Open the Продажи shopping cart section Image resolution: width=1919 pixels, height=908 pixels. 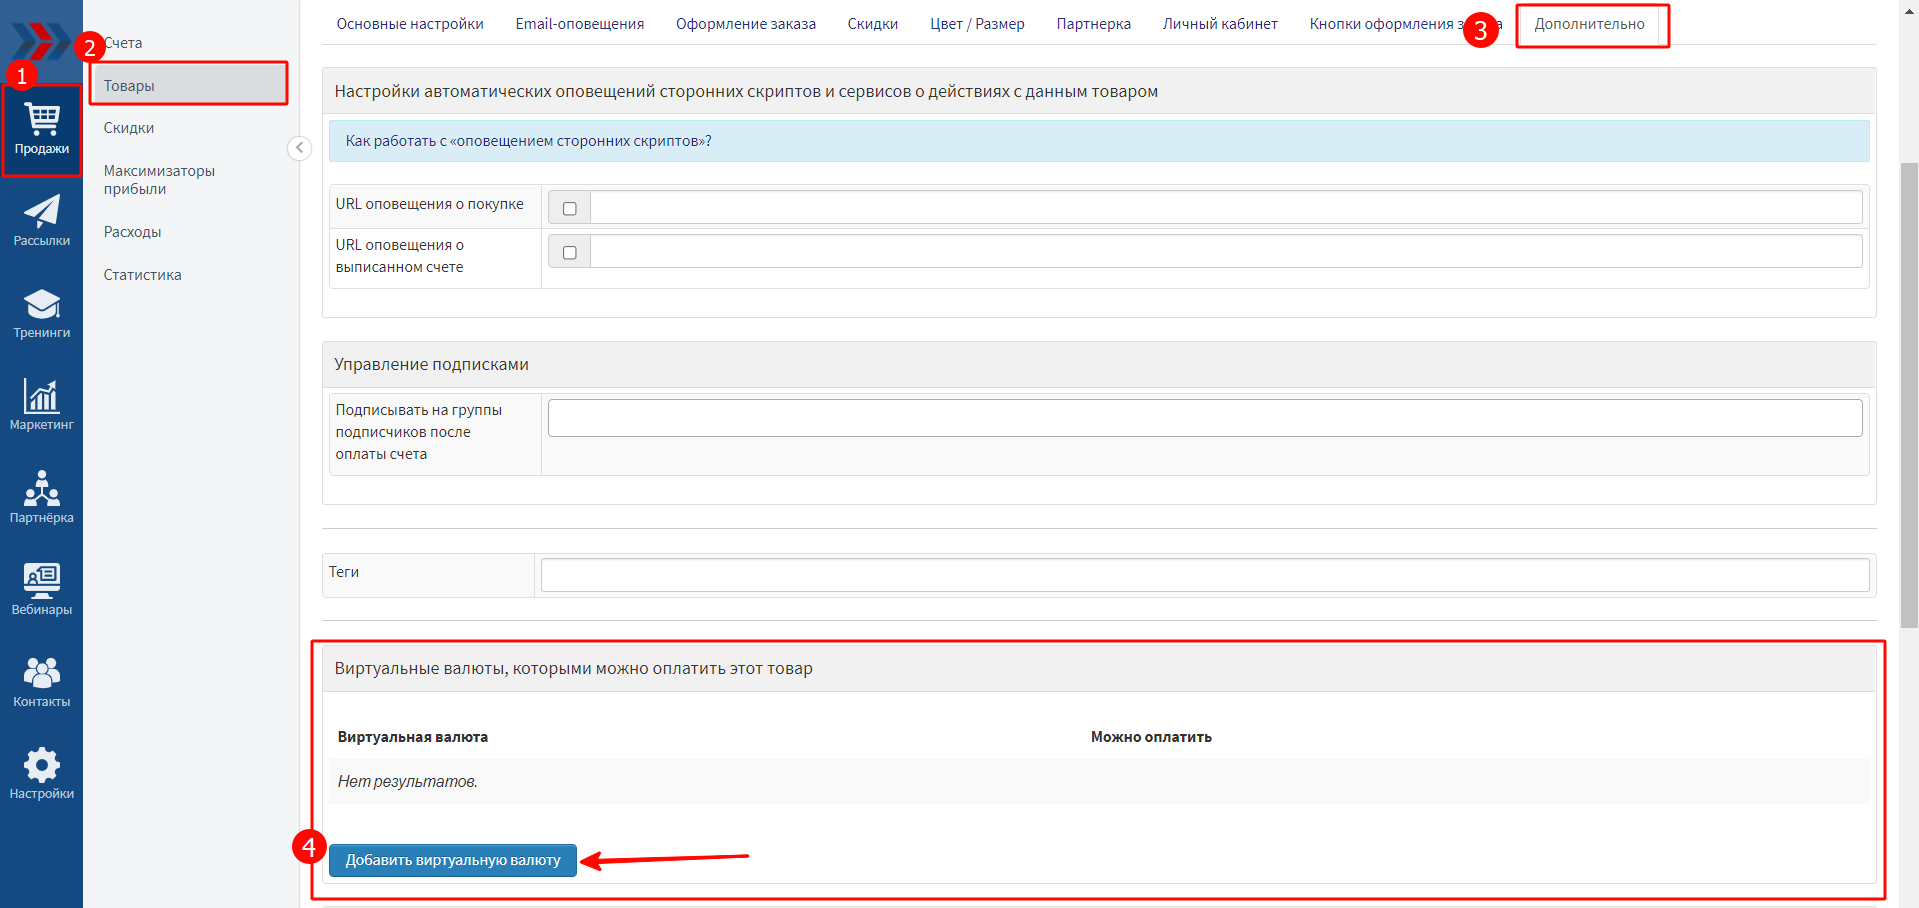point(42,130)
